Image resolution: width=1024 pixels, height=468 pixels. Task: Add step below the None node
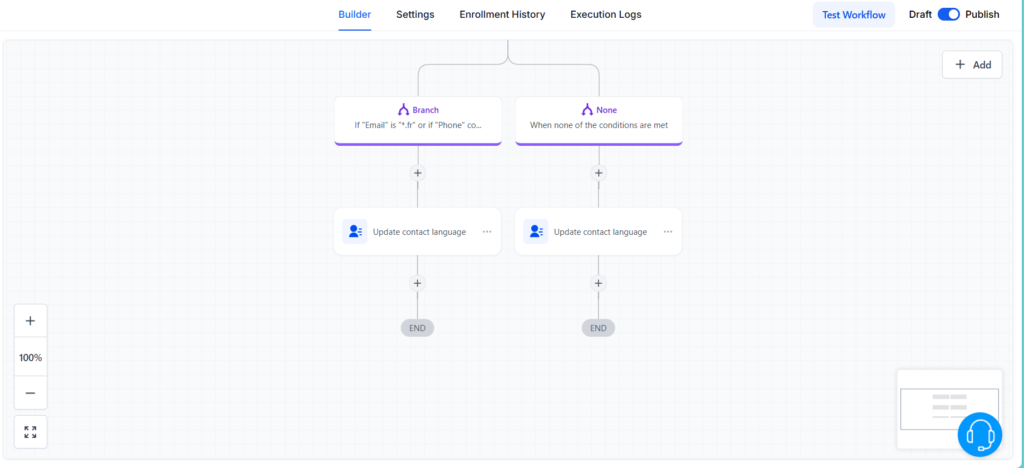point(599,173)
